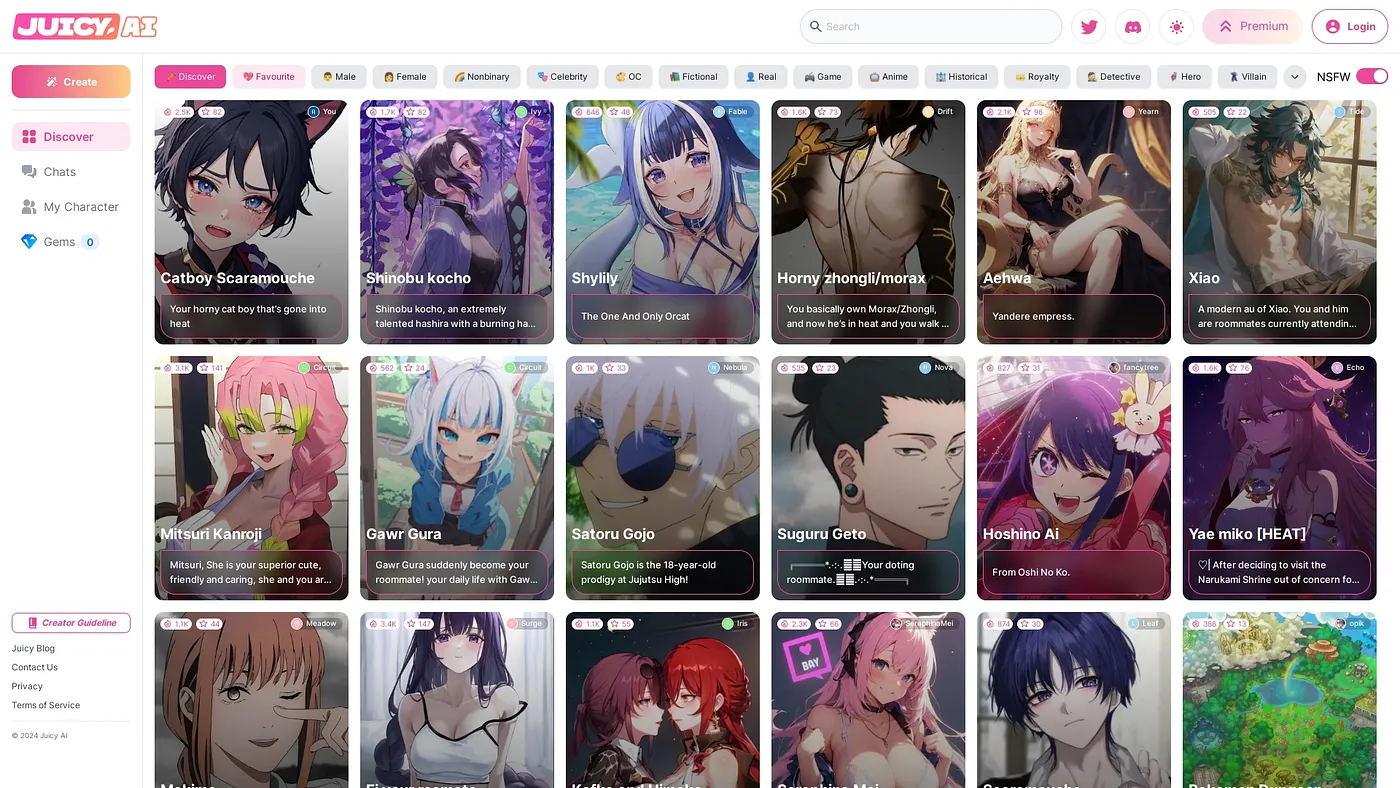The height and width of the screenshot is (788, 1400).
Task: Click chat count on Gawr Gura card
Action: point(381,368)
